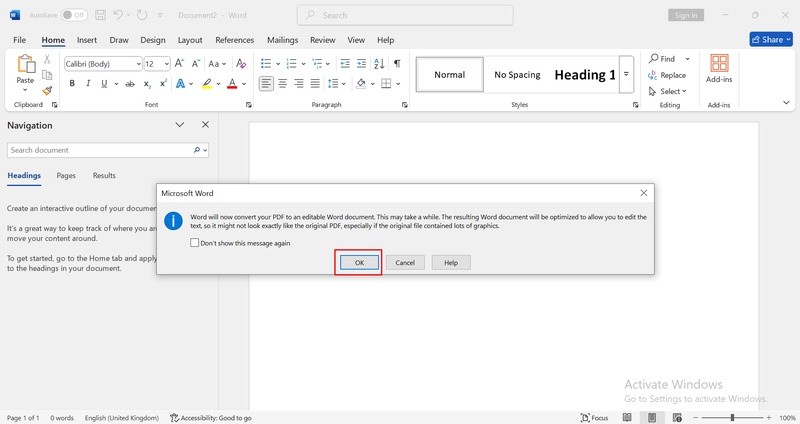Click Replace in Editing group
The width and height of the screenshot is (800, 424).
point(667,75)
